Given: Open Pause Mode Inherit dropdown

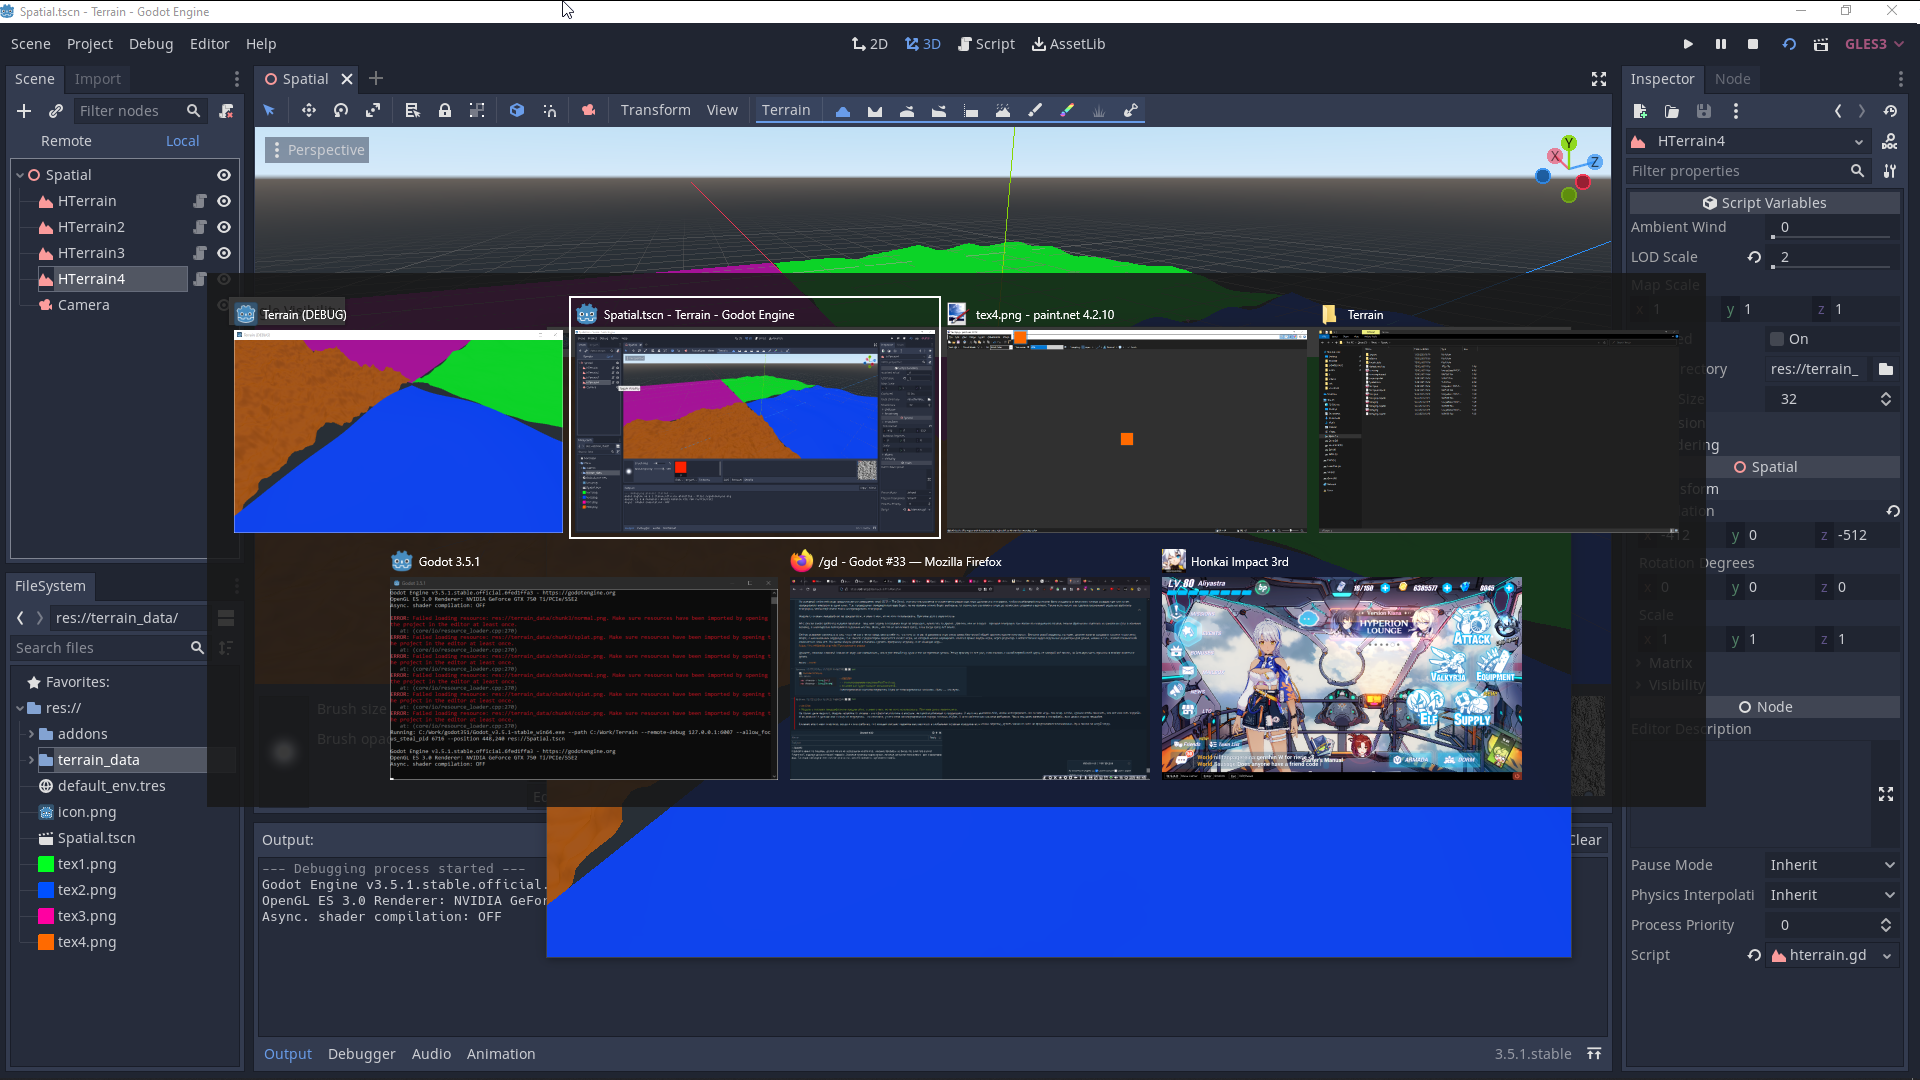Looking at the screenshot, I should pyautogui.click(x=1832, y=865).
